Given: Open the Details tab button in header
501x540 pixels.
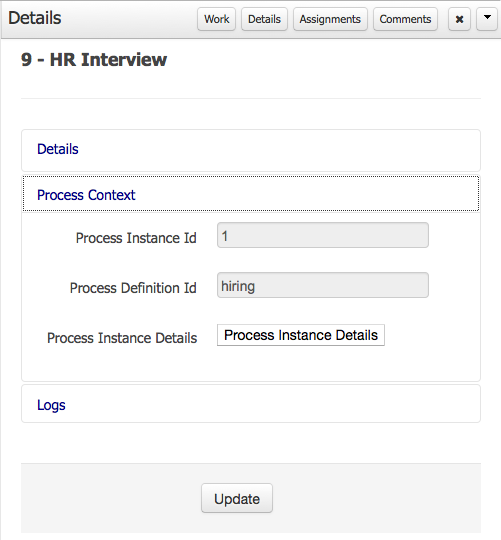Looking at the screenshot, I should coord(264,19).
